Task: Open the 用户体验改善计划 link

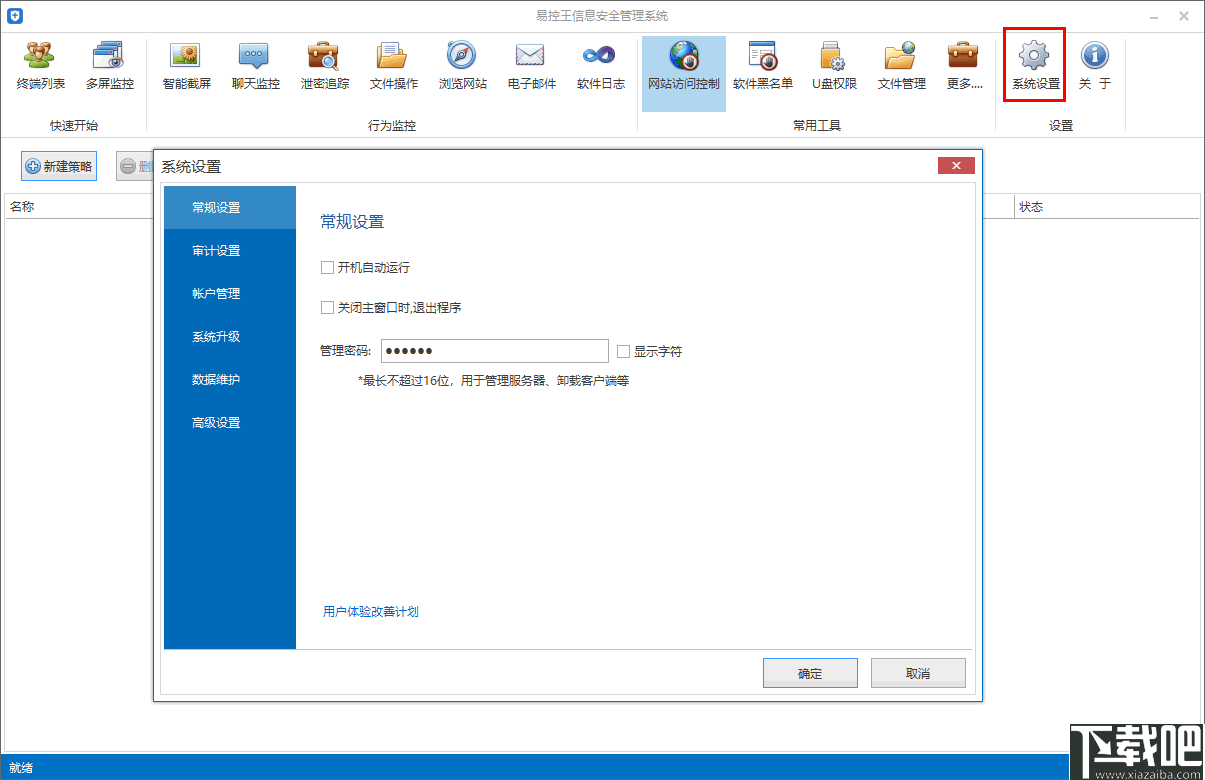Action: (370, 611)
